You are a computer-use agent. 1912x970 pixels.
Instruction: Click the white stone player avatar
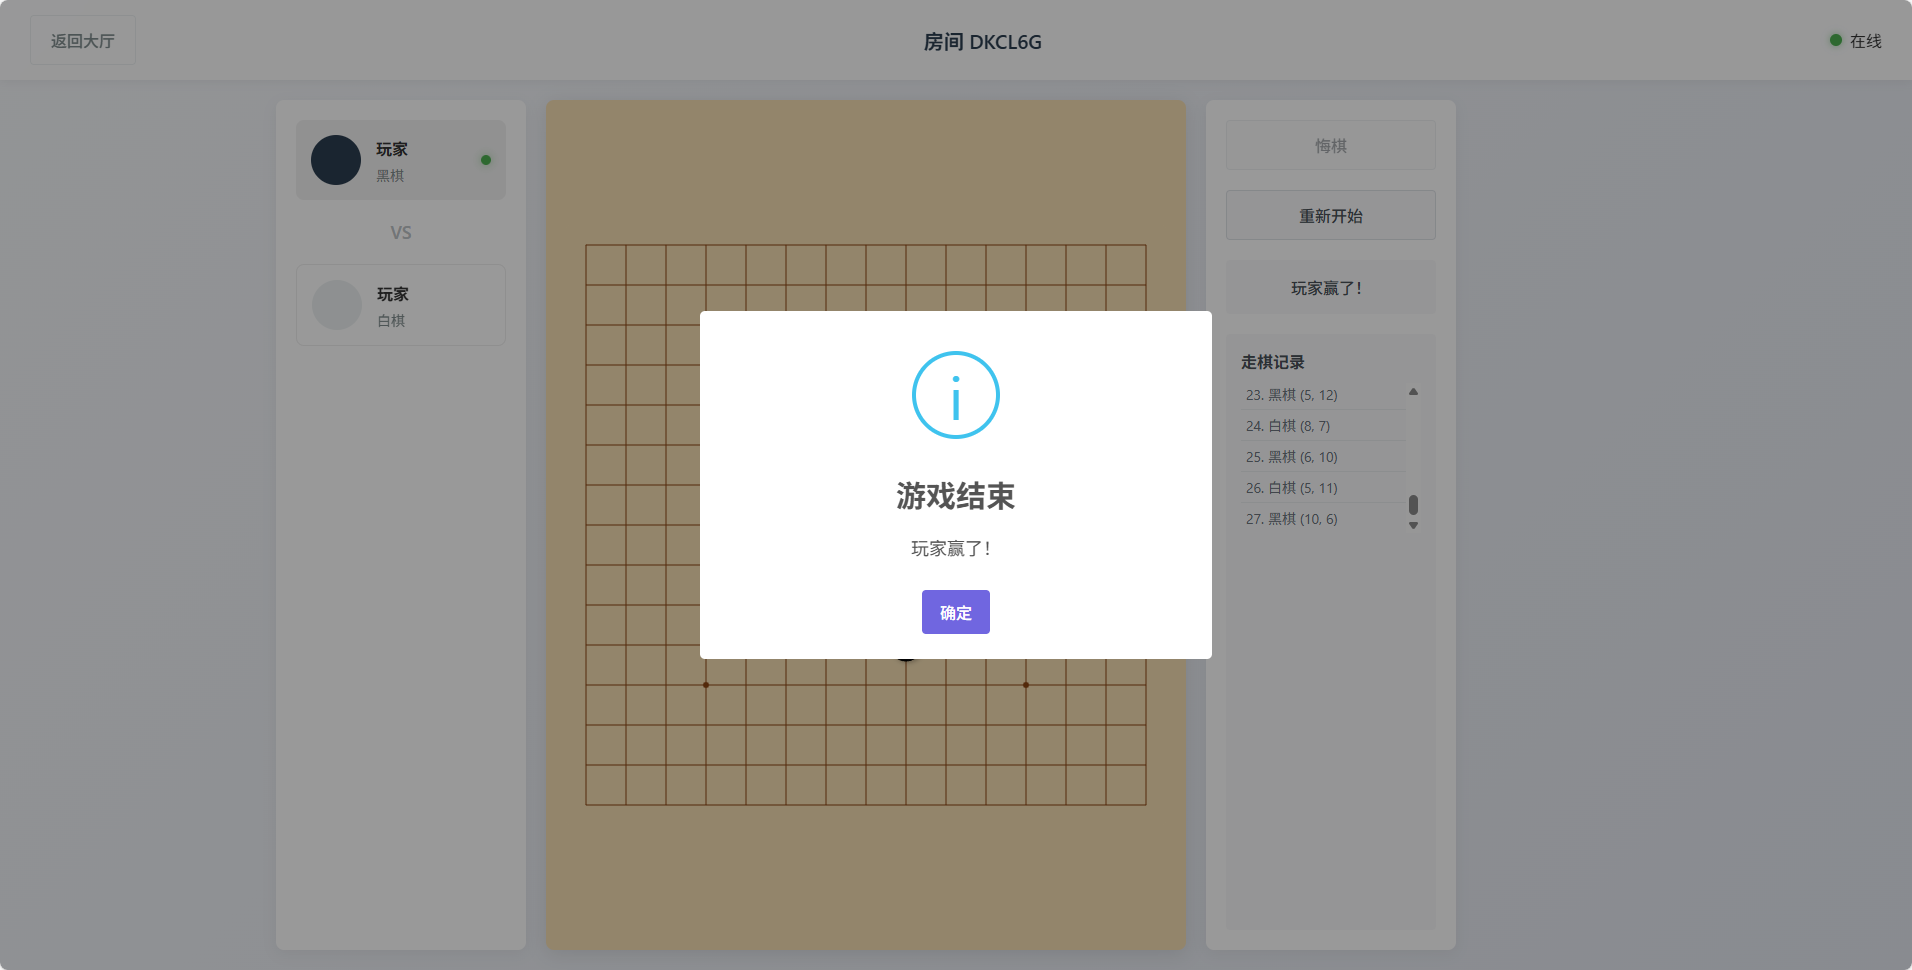pos(337,305)
